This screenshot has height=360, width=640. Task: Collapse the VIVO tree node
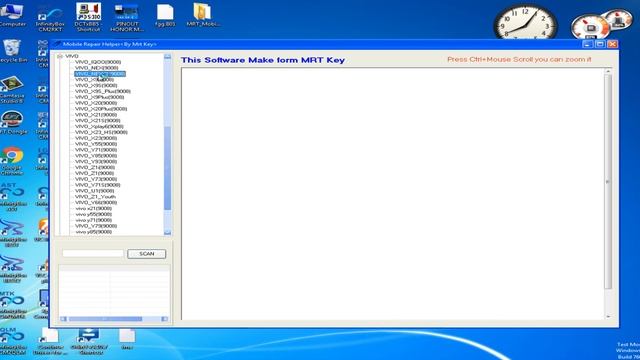point(60,56)
